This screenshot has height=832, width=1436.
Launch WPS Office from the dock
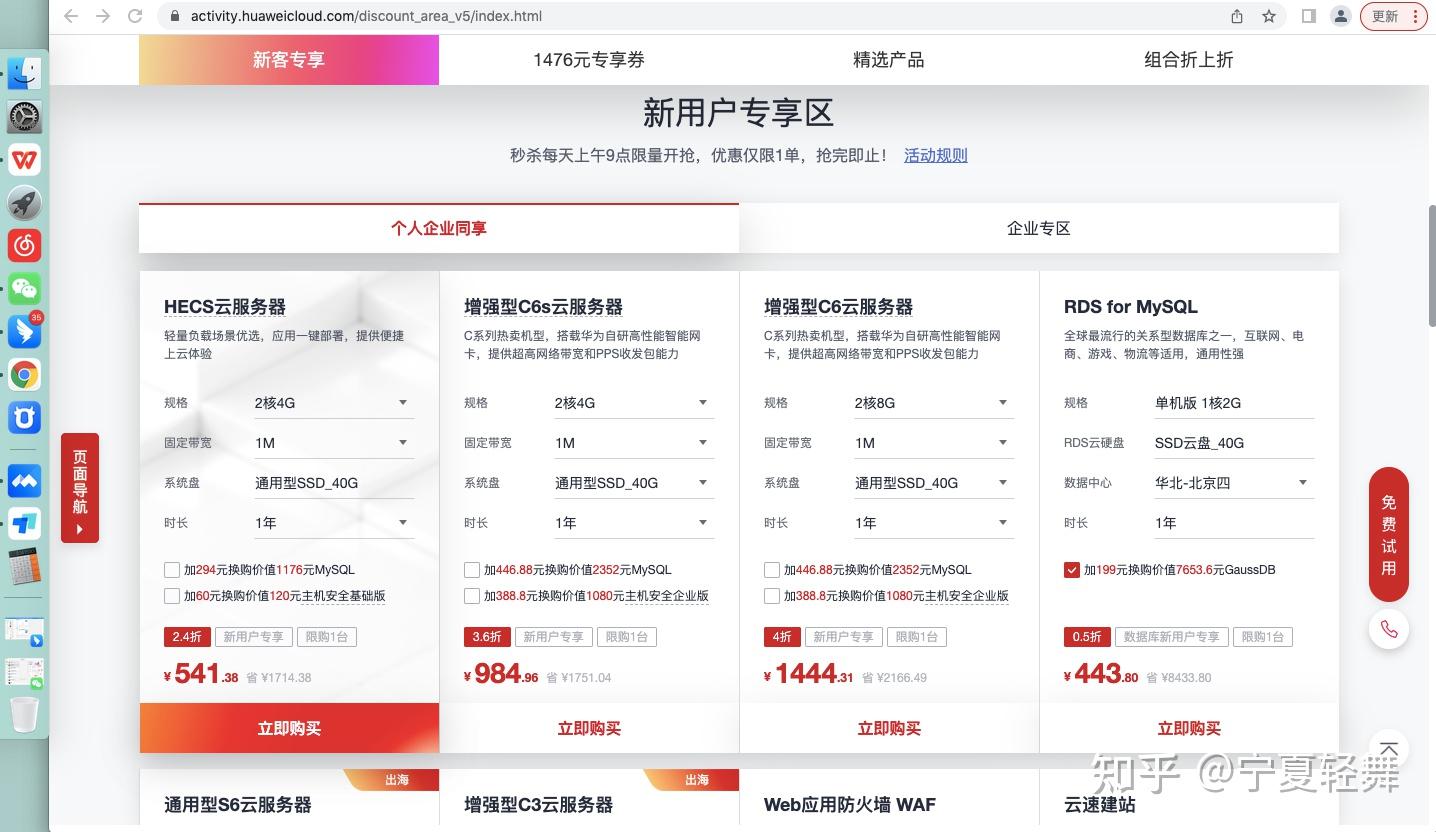(x=24, y=159)
